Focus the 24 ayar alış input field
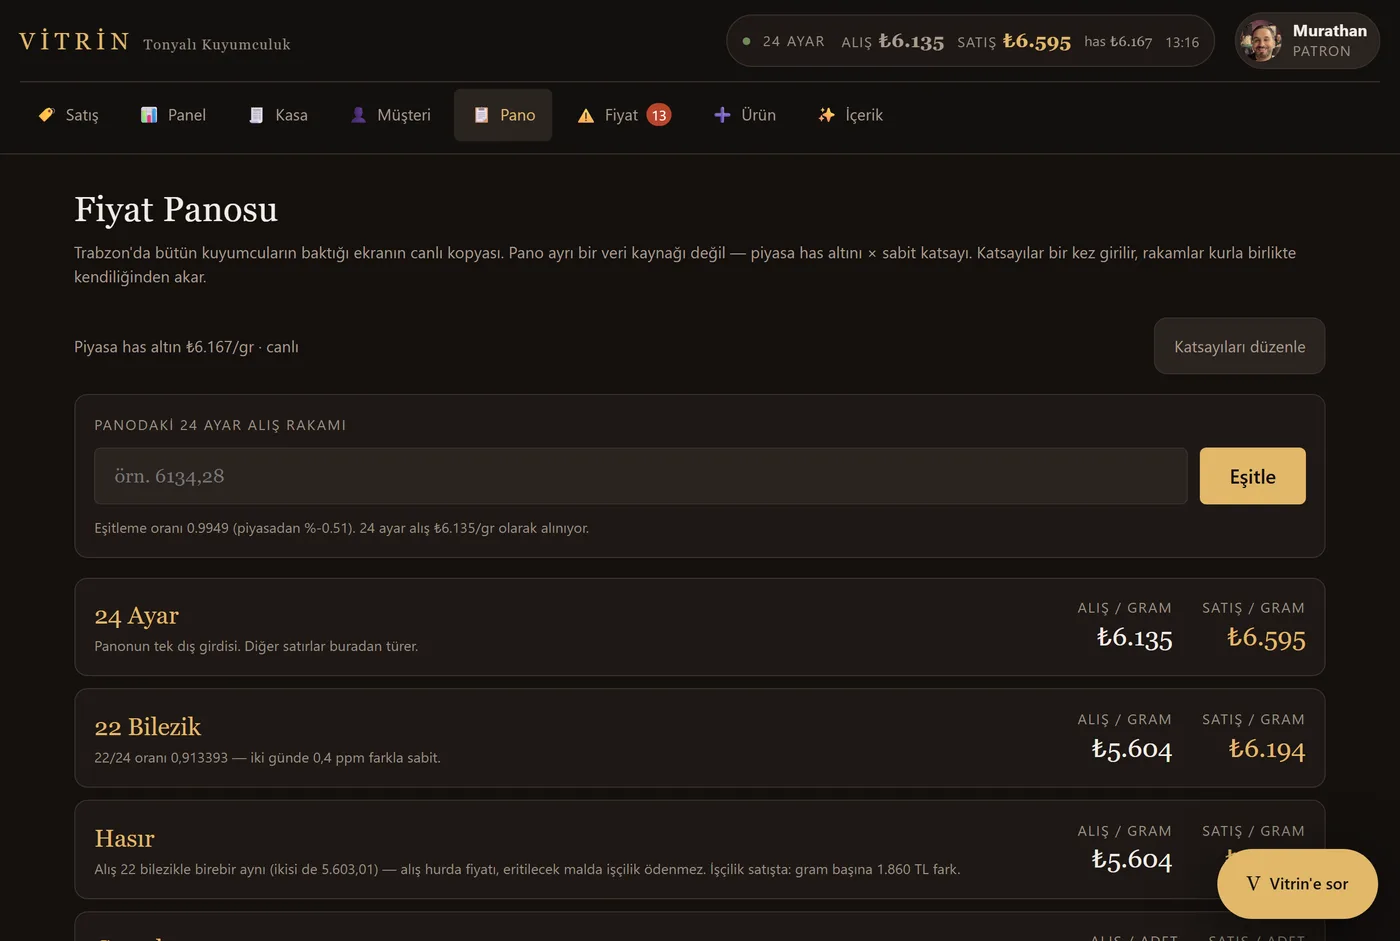The width and height of the screenshot is (1400, 941). click(x=640, y=476)
